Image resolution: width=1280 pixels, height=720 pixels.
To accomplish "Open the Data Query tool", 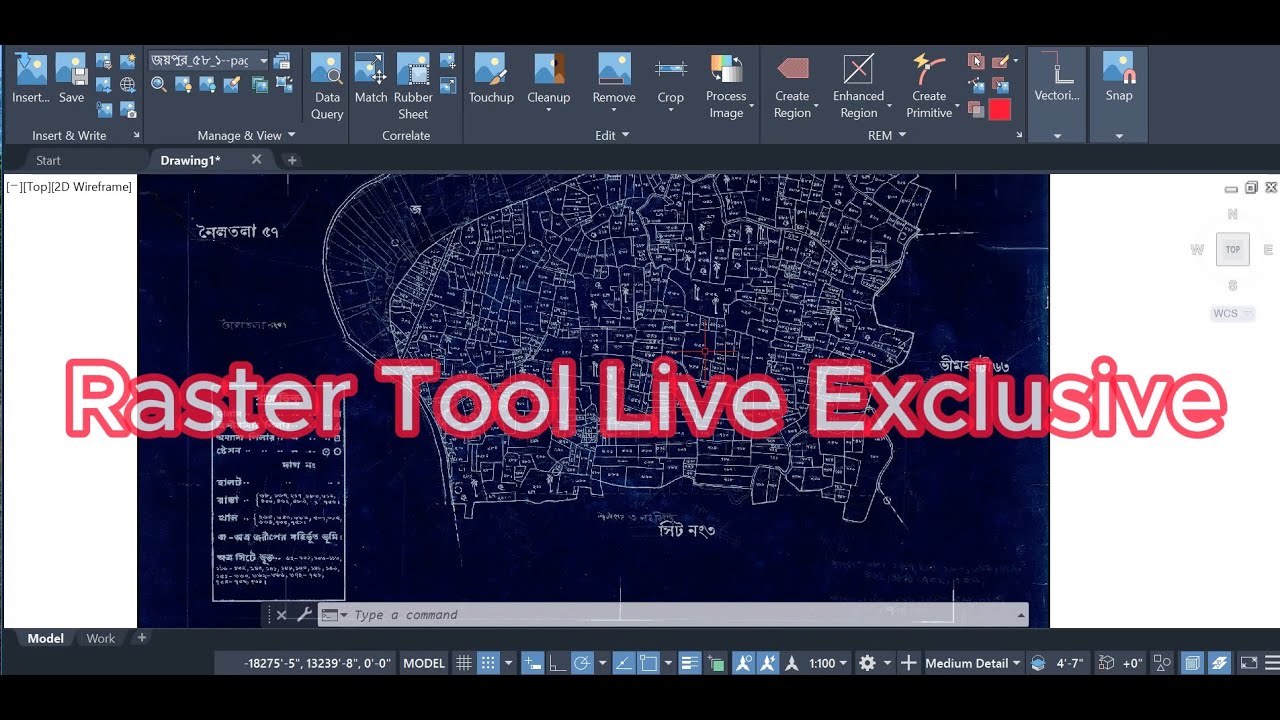I will [327, 86].
